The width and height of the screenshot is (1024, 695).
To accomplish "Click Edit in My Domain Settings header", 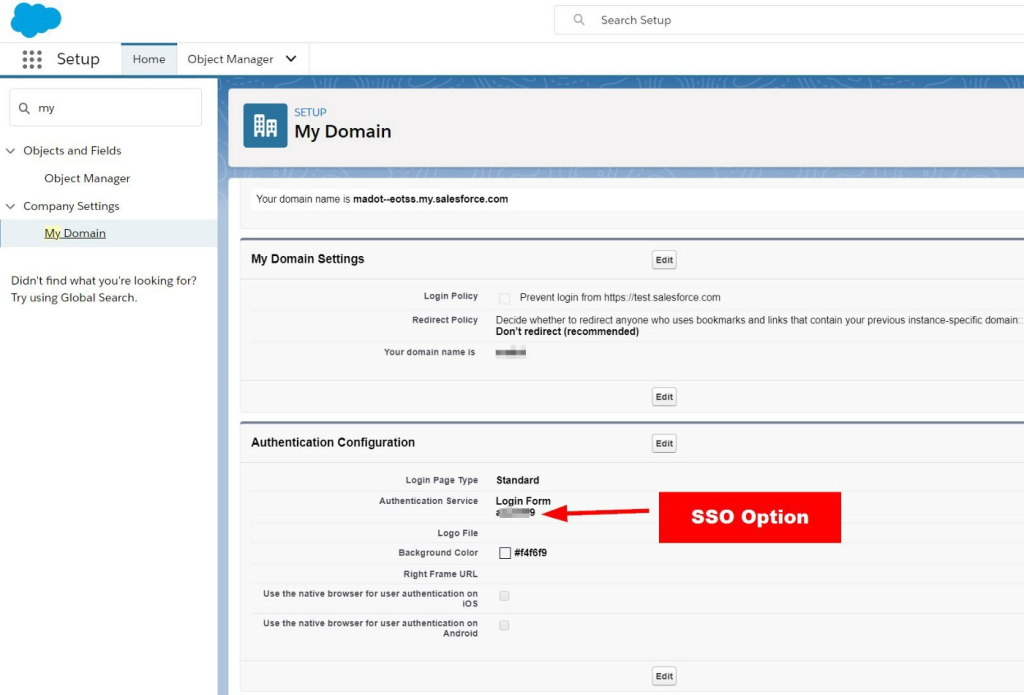I will click(x=664, y=260).
